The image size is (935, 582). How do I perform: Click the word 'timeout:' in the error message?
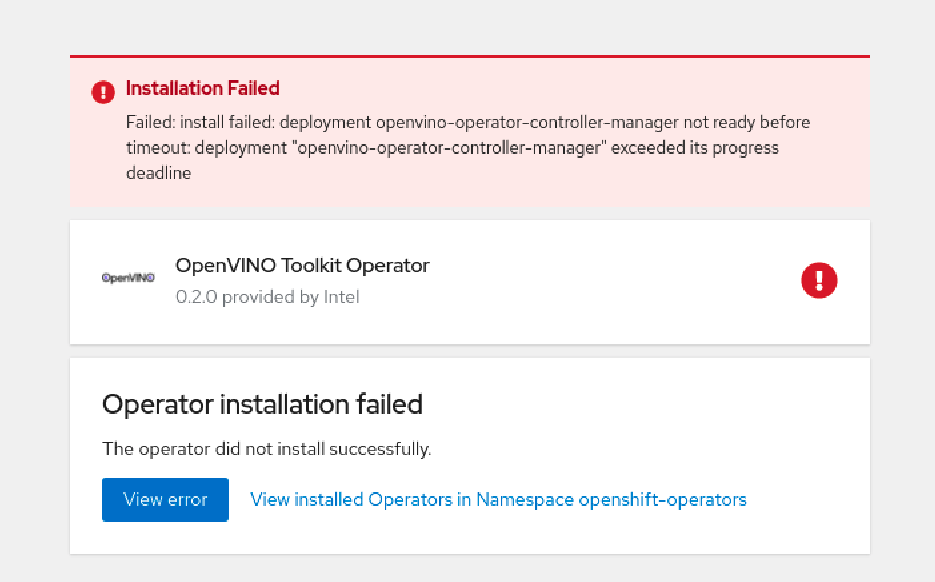point(158,148)
